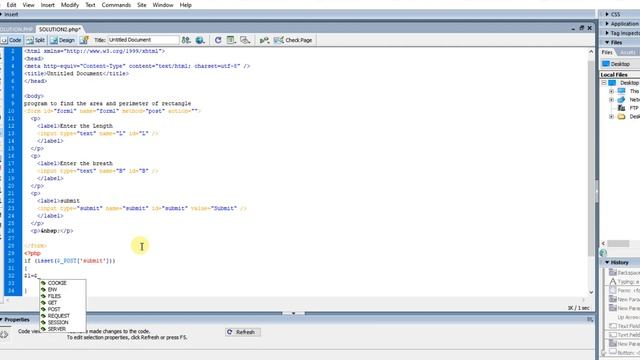Choose COOKIE from the code hints list

coord(62,283)
